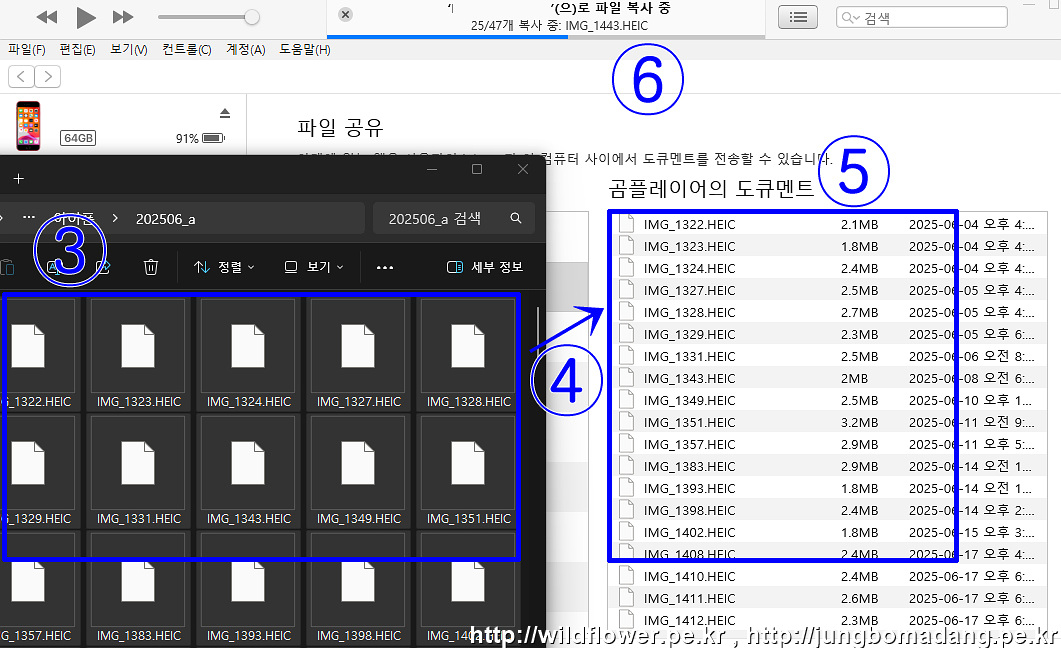Screen dimensions: 1061x648
Task: Open the 정렬 sort dropdown
Action: (224, 267)
